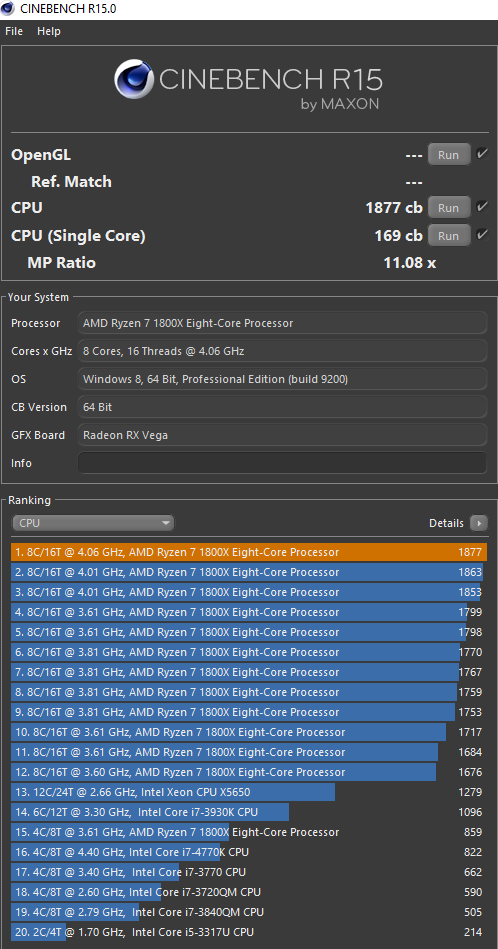Click the Processor field showing Ryzen 7 1800X
Viewport: 498px width, 949px height.
[x=283, y=323]
